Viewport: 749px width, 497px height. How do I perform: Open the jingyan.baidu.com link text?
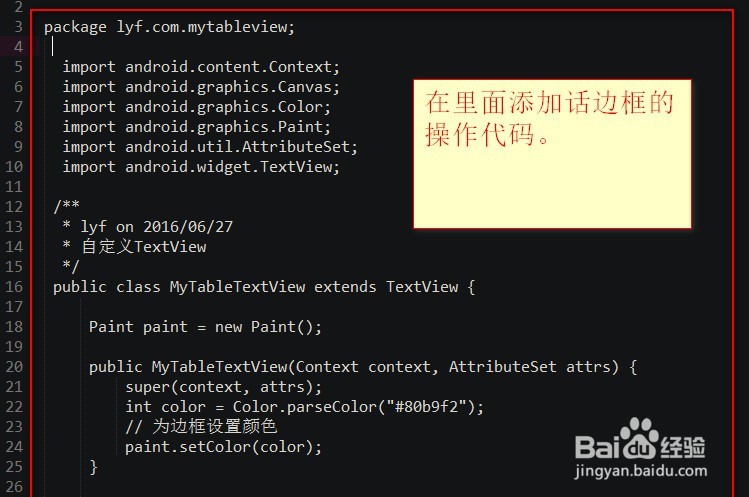click(x=641, y=471)
